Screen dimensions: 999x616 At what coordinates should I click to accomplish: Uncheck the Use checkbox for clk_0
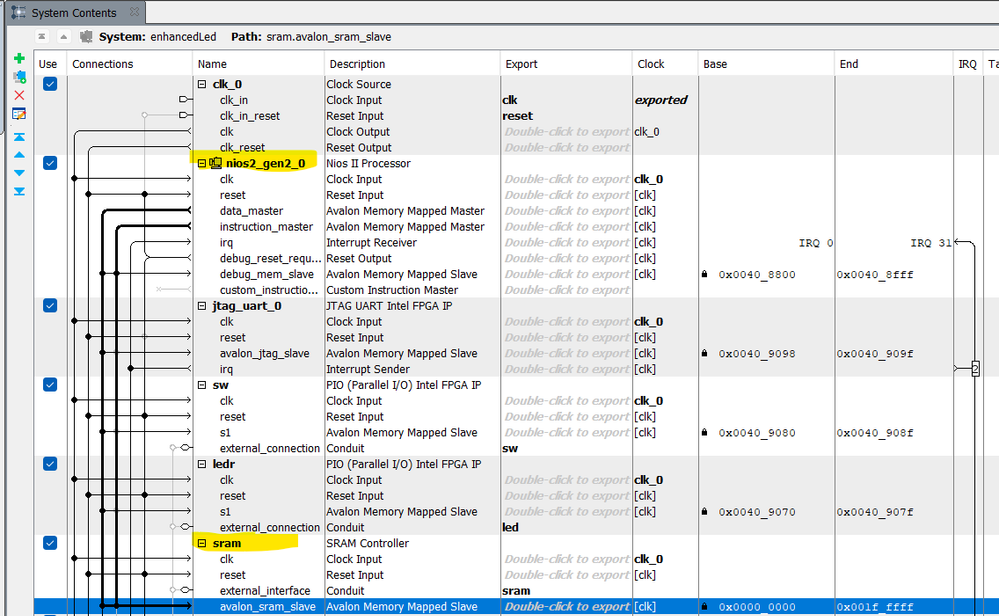50,84
